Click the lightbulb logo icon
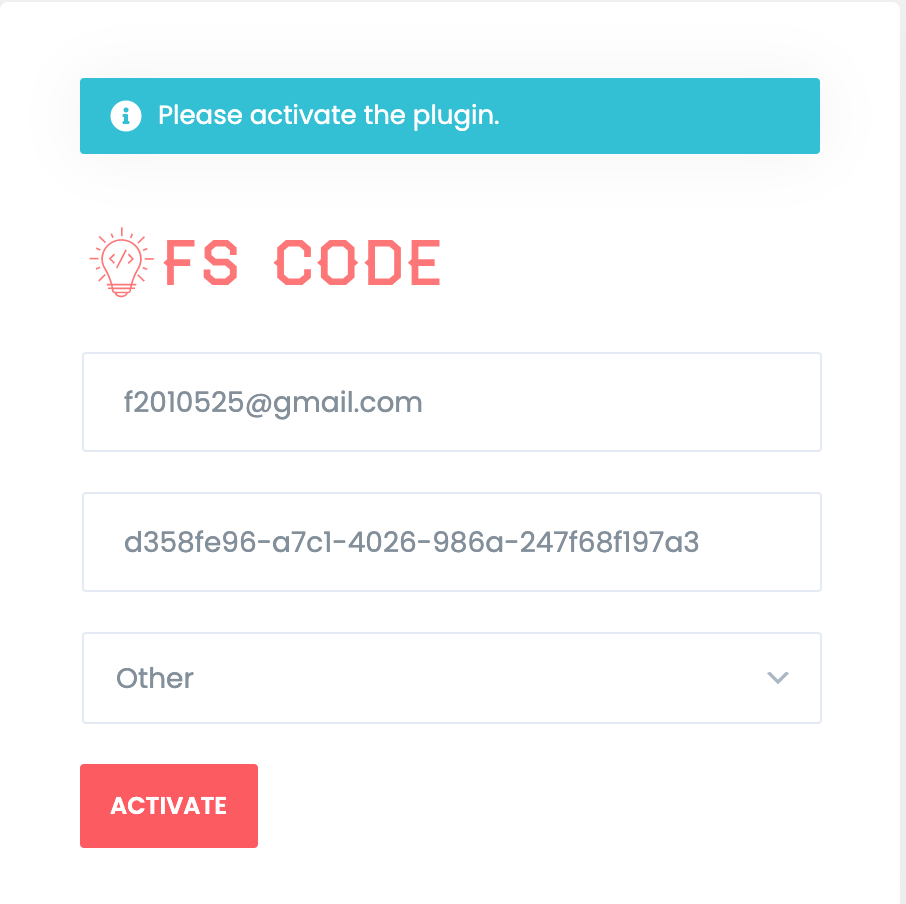Screen dimensions: 906x904 (121, 262)
